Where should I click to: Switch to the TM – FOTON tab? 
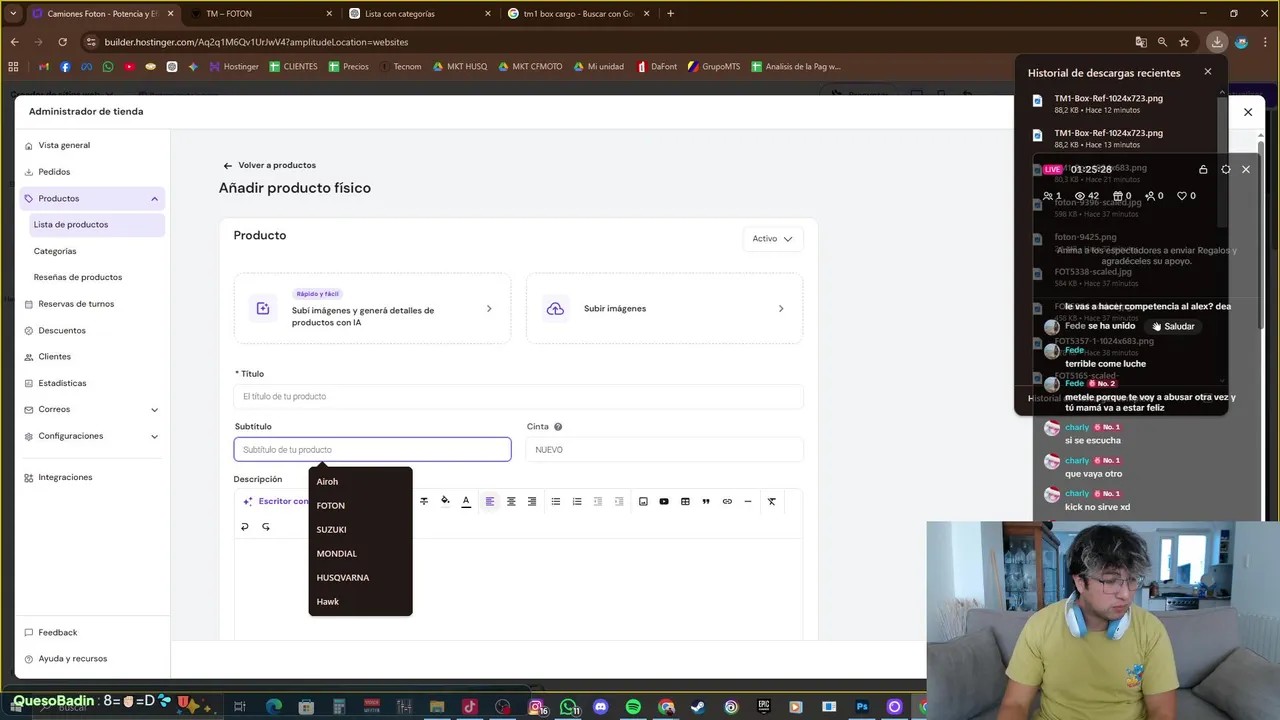[x=260, y=14]
